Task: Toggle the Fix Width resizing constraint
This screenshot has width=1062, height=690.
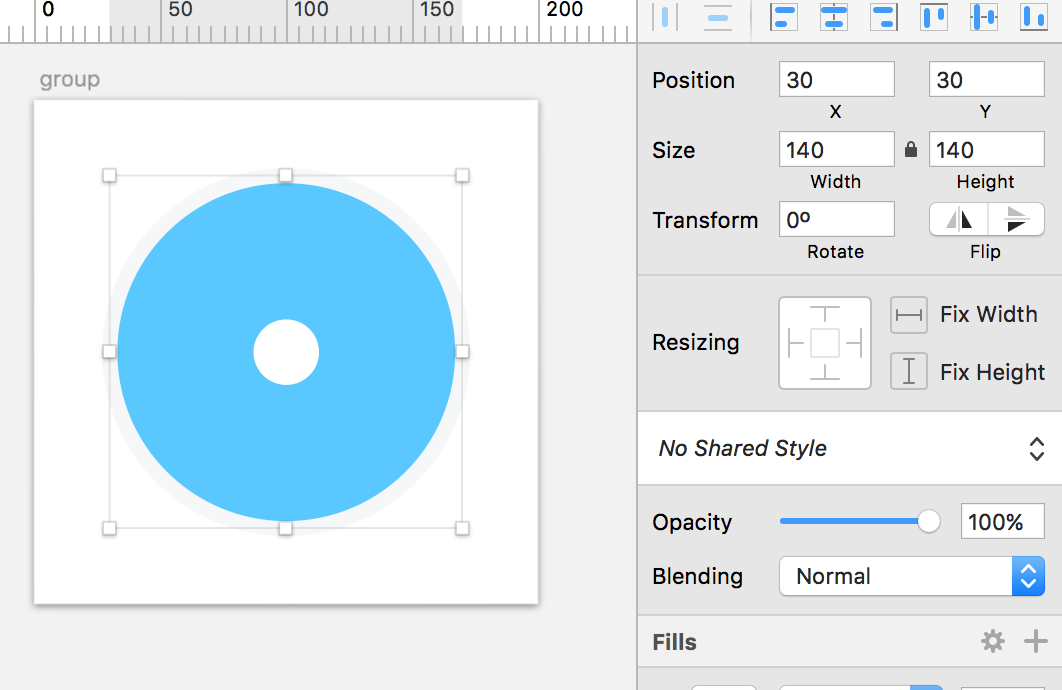Action: pos(909,315)
